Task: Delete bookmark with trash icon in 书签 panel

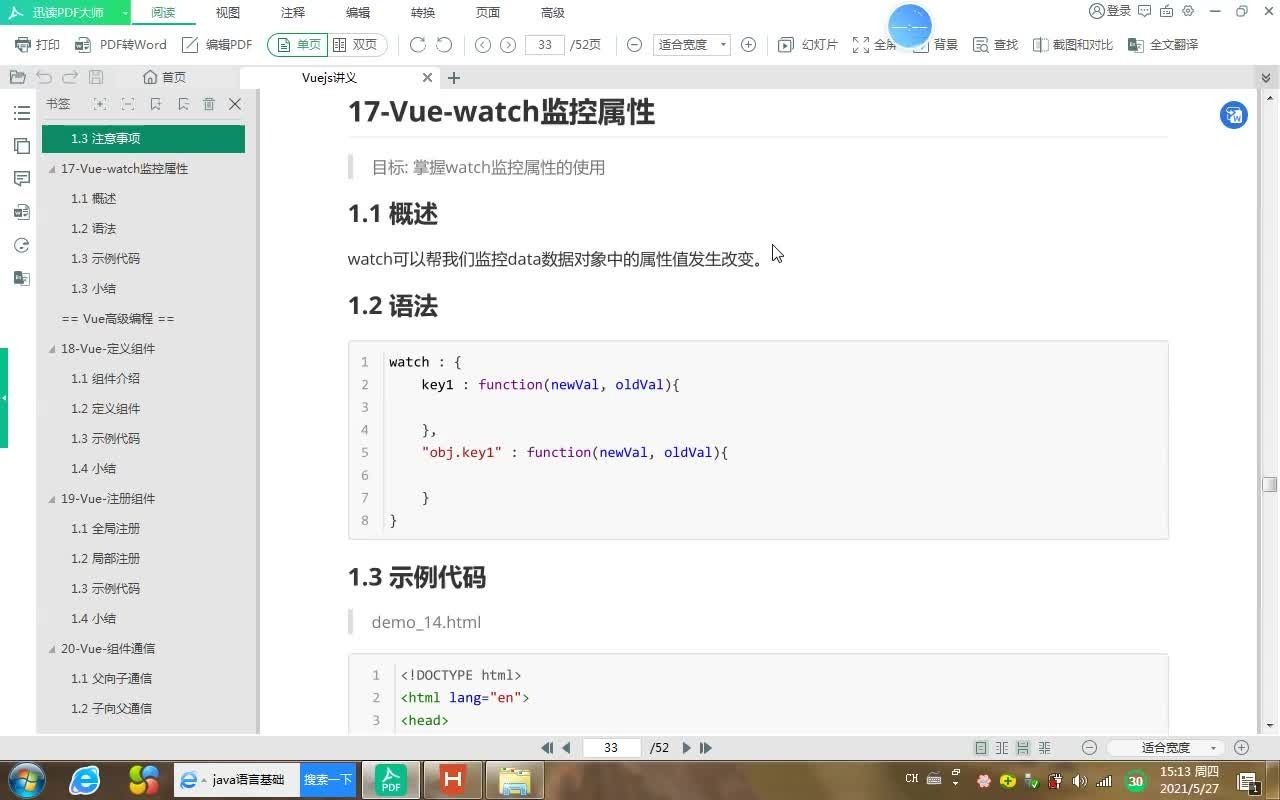Action: (x=209, y=104)
